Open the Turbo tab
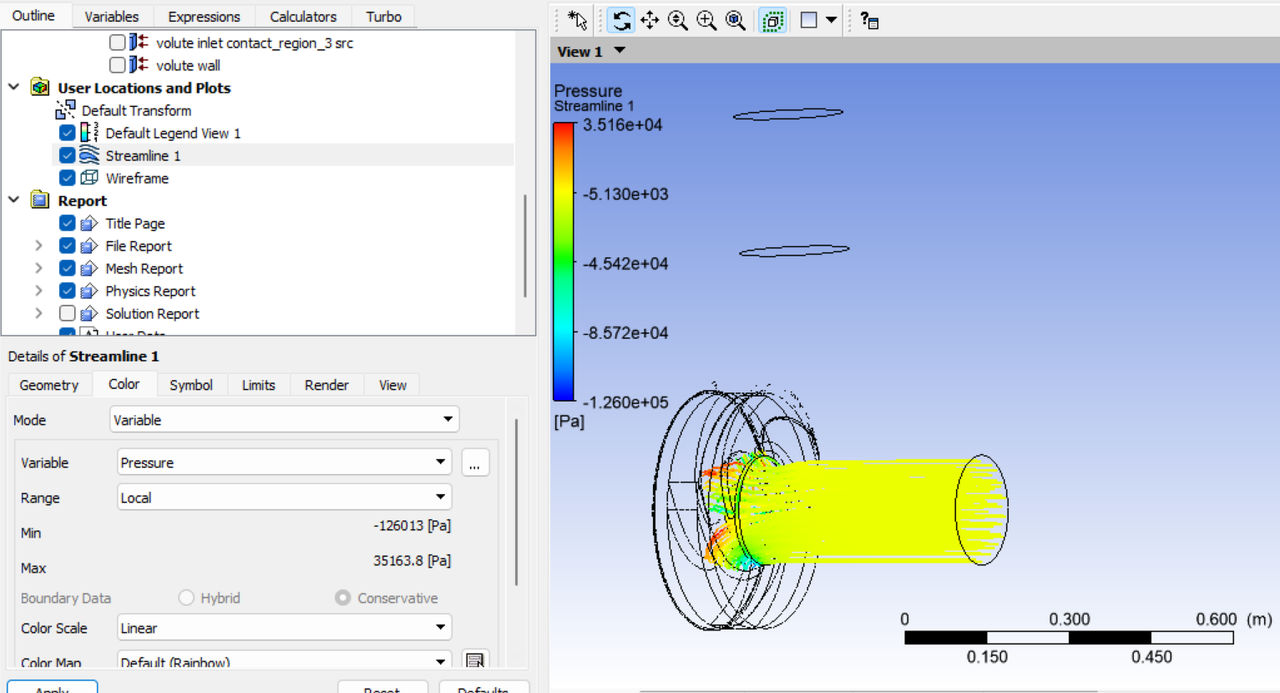The image size is (1280, 693). [x=384, y=16]
